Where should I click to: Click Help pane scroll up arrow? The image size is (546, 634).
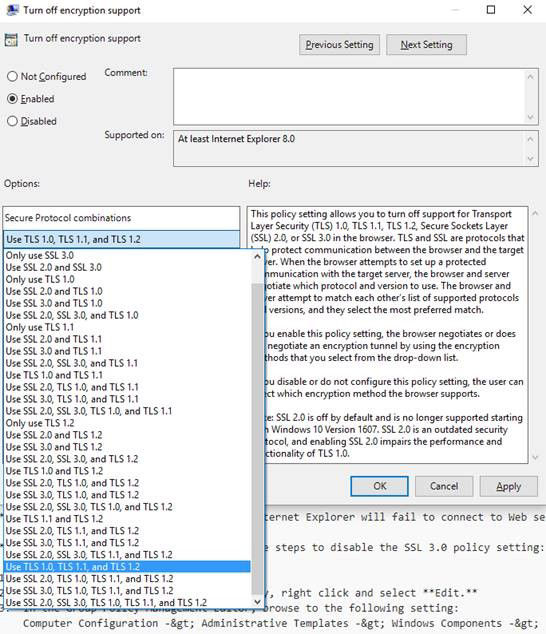click(x=535, y=213)
